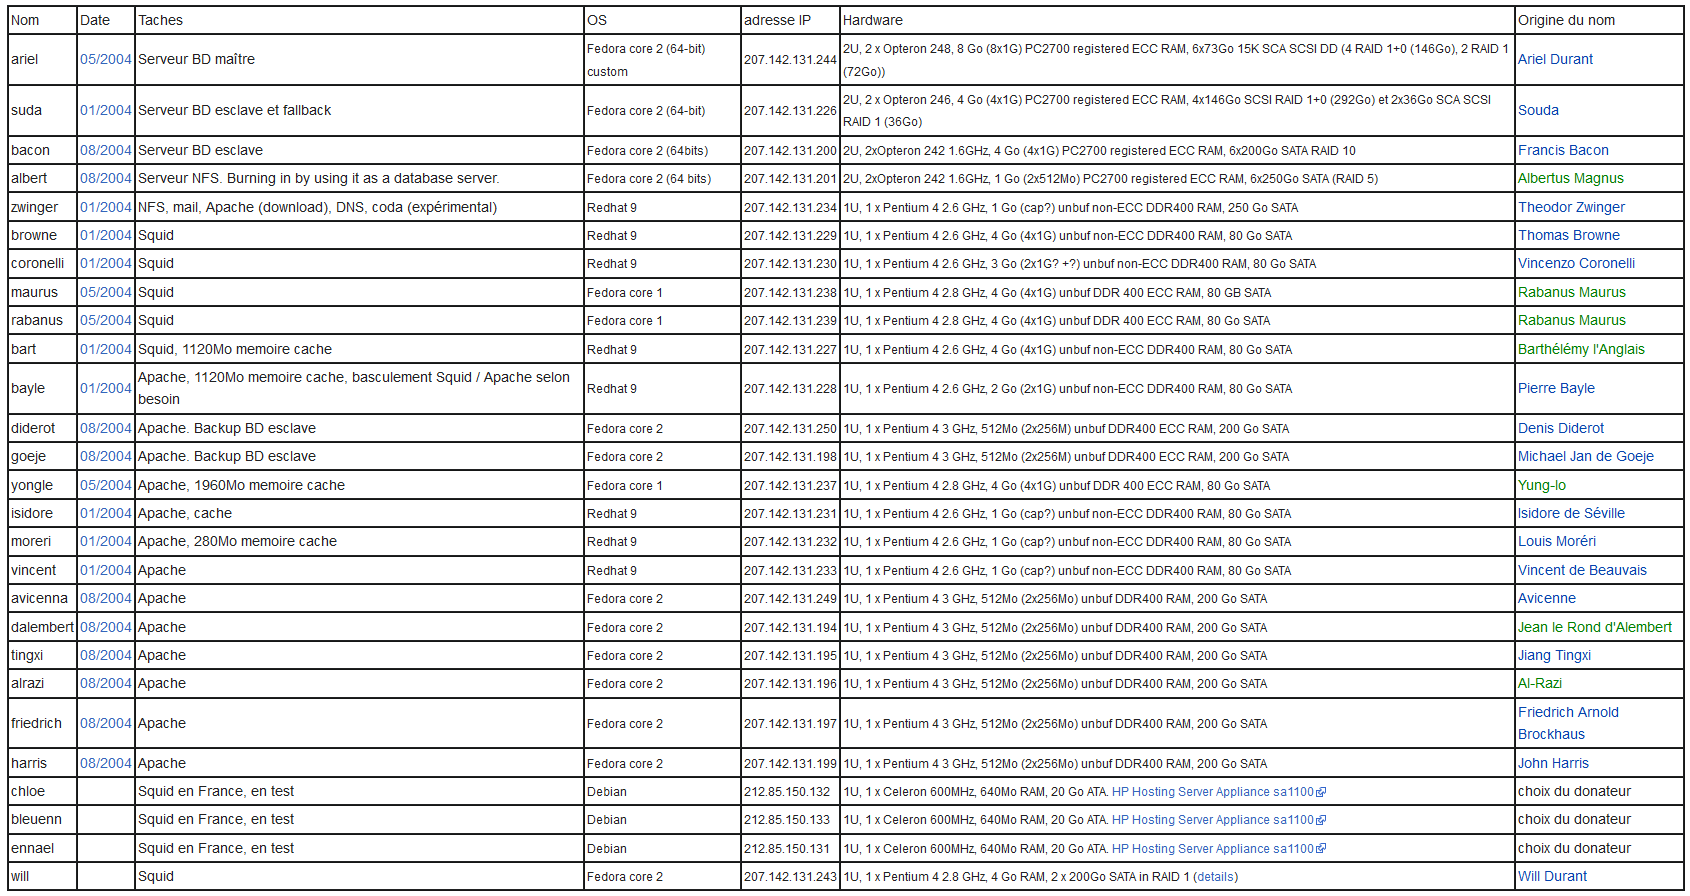
Task: Select the Nom column header
Action: tap(42, 20)
